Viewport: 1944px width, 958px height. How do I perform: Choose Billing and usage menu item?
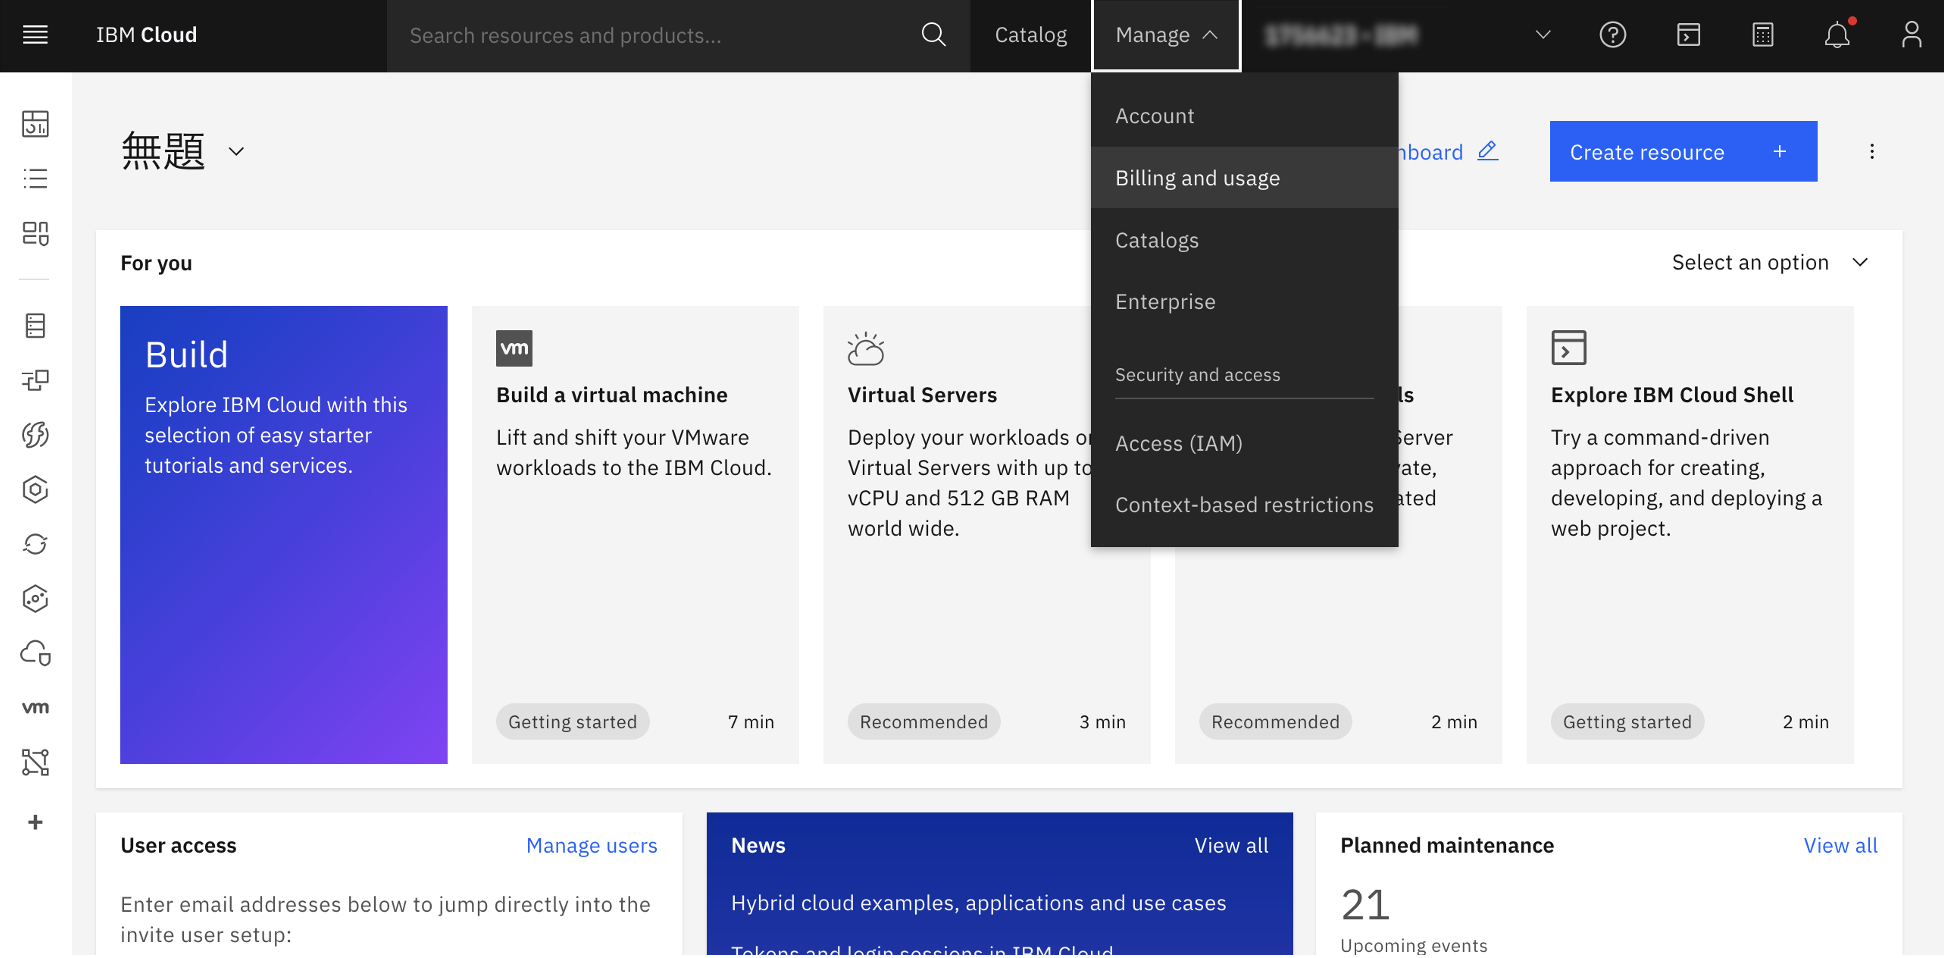[x=1244, y=178]
